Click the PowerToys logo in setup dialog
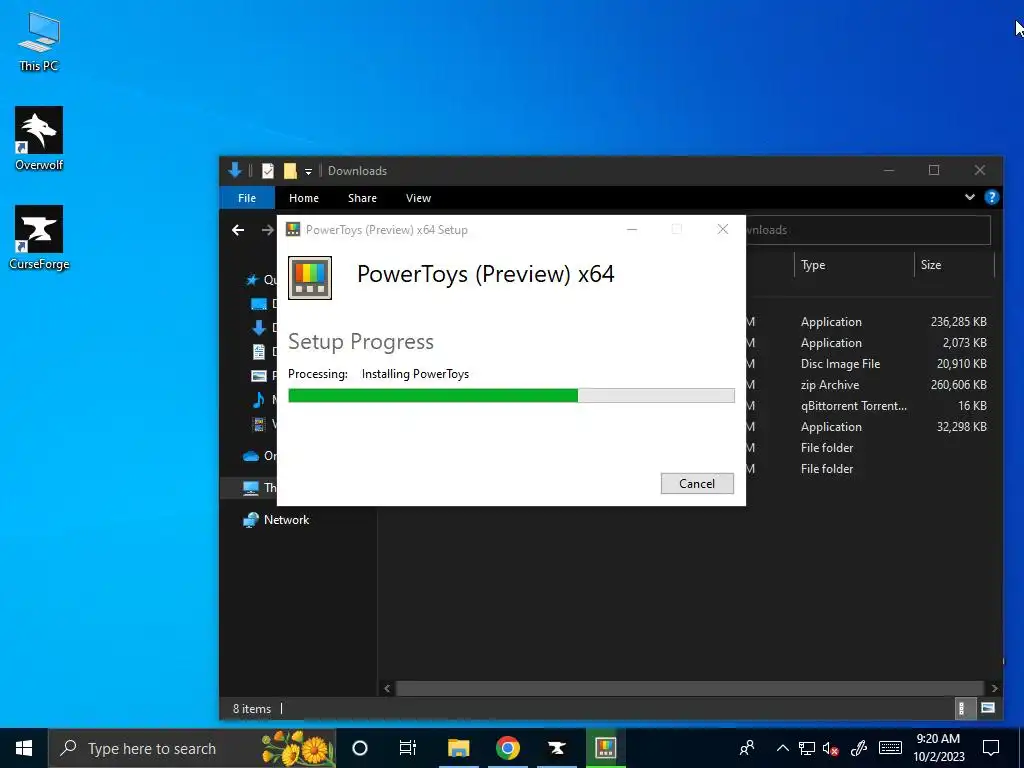This screenshot has width=1024, height=768. click(x=310, y=278)
